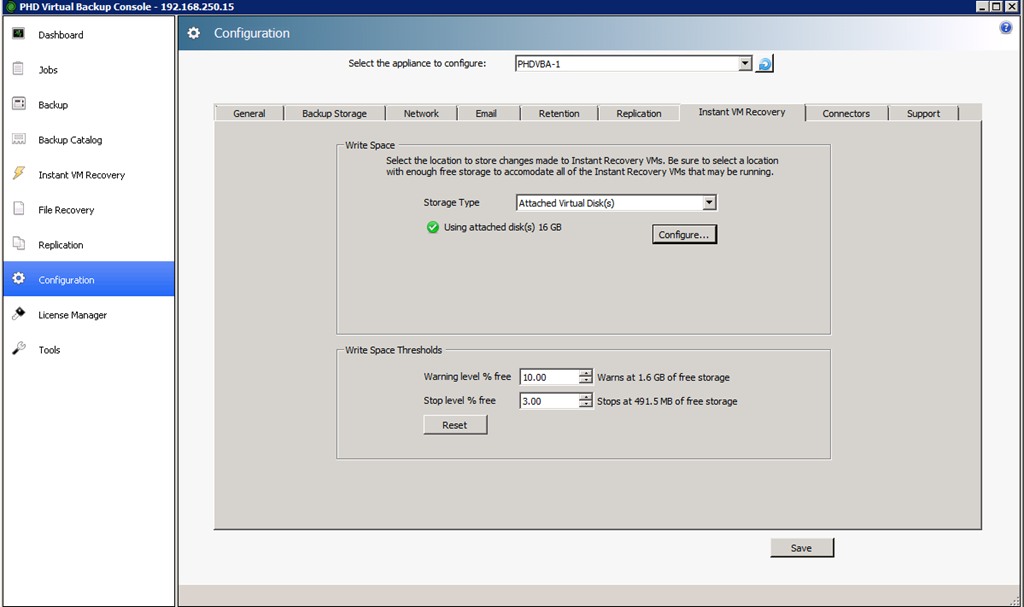Click the Tools wrench icon
The height and width of the screenshot is (607, 1024).
[x=18, y=349]
